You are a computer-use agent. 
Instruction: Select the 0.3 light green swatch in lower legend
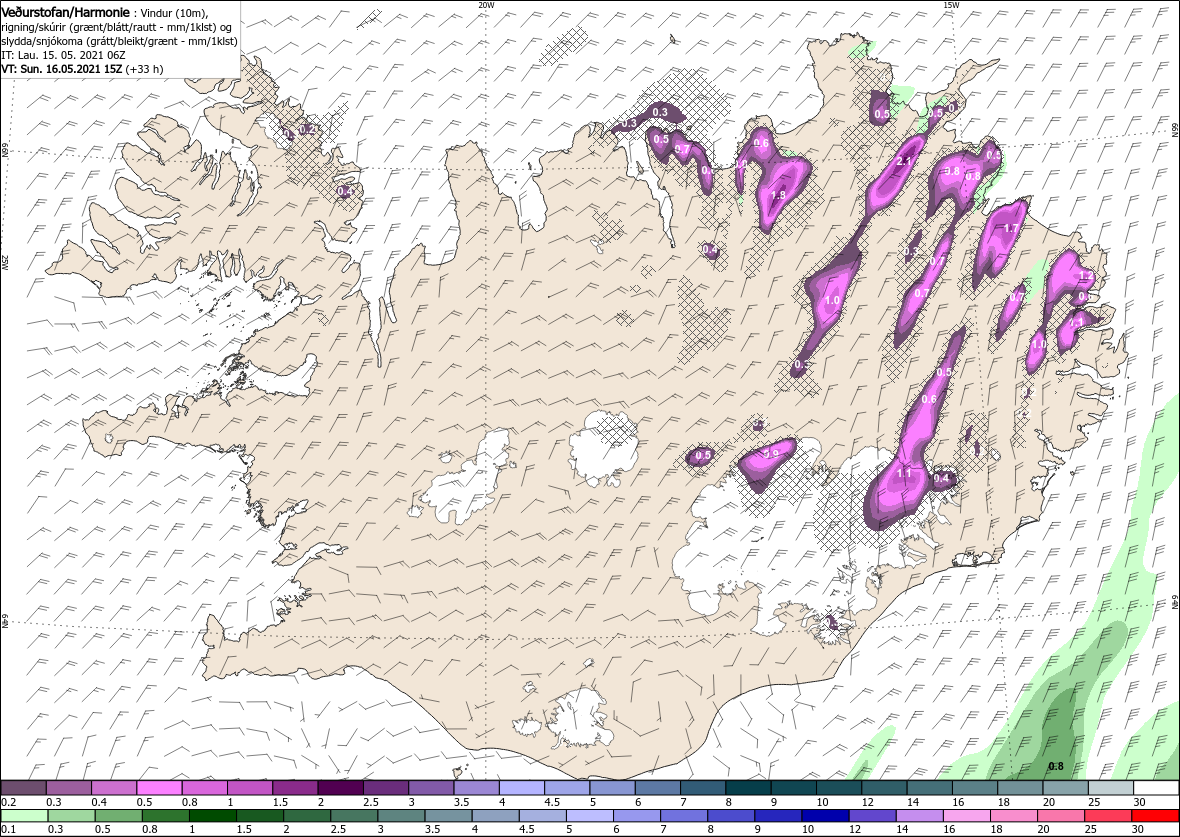pyautogui.click(x=72, y=816)
